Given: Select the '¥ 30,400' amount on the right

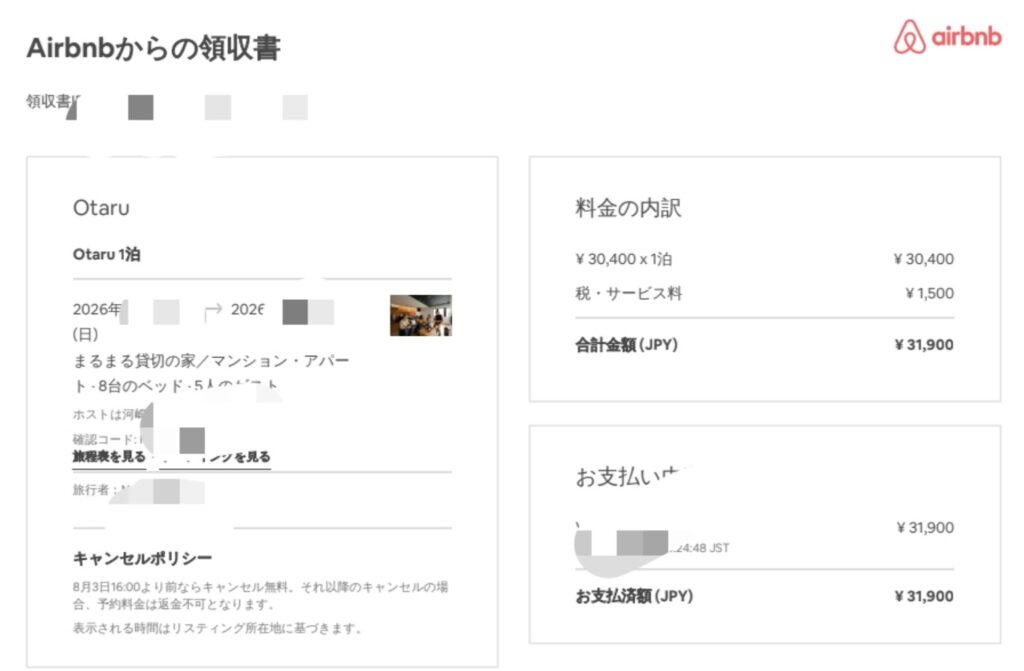Looking at the screenshot, I should 924,259.
